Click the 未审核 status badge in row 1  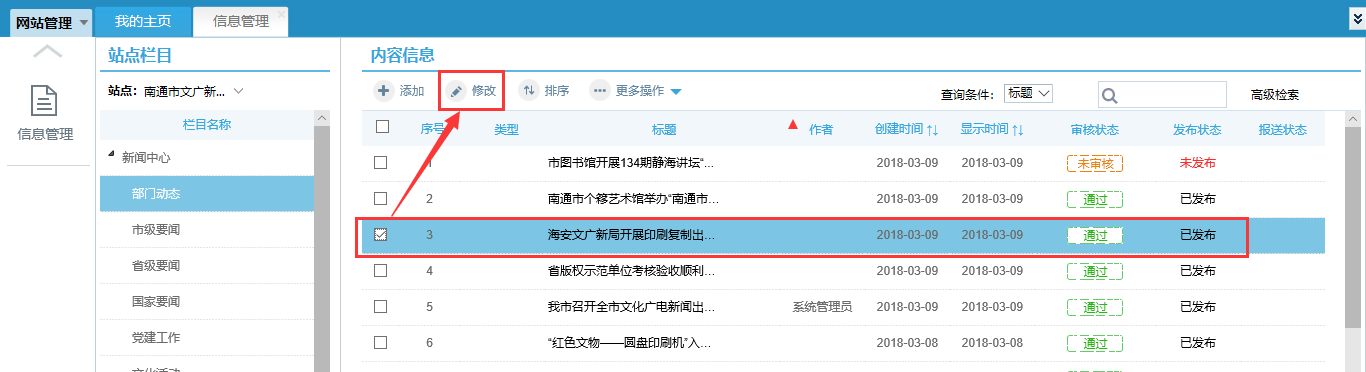1095,163
